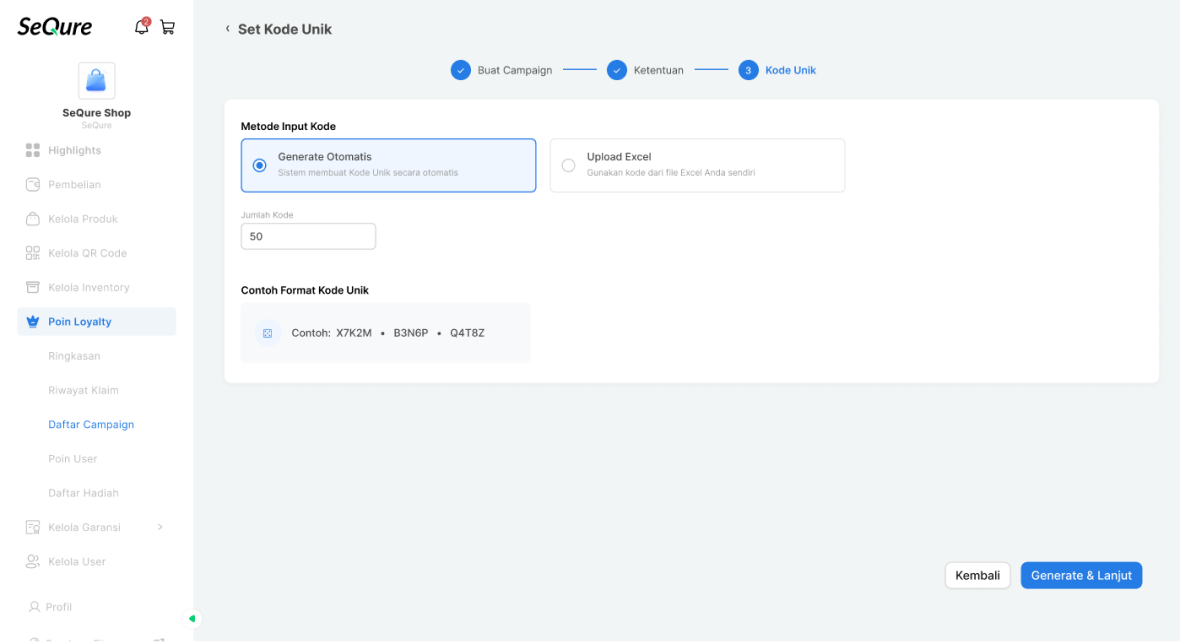This screenshot has height=642, width=1180.
Task: Go to Daftar Campaign submenu
Action: coord(91,424)
